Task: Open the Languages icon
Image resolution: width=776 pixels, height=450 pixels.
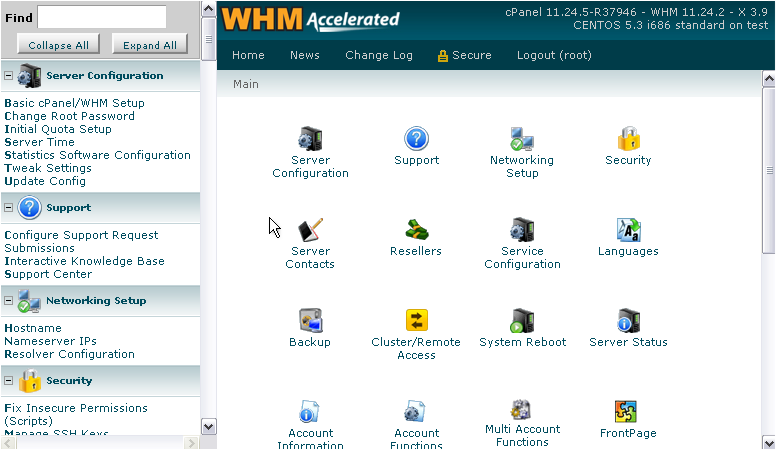Action: pos(628,230)
